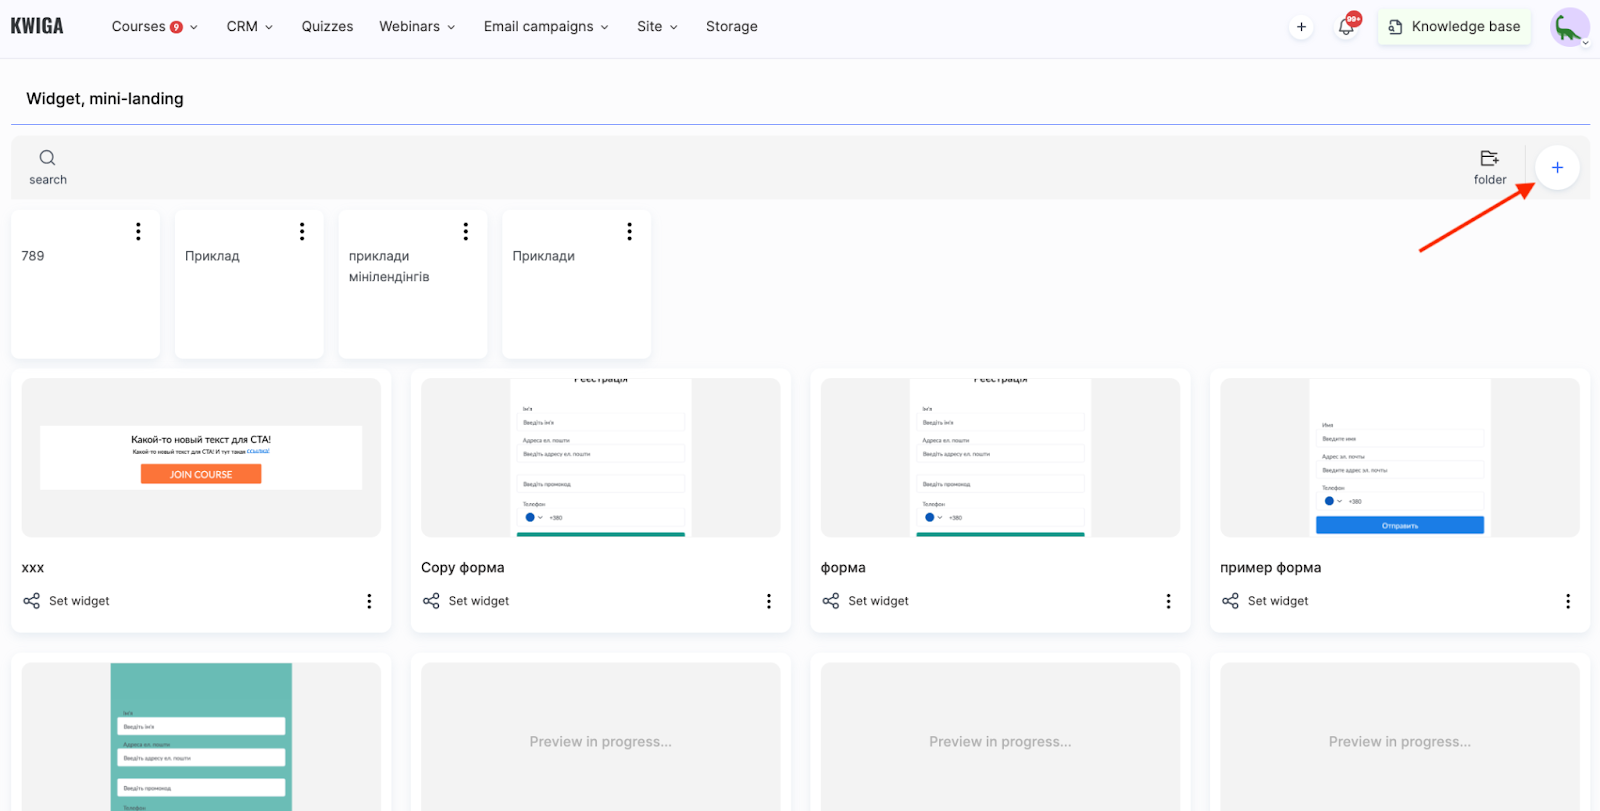Open three-dot menu on 789 folder

[138, 232]
